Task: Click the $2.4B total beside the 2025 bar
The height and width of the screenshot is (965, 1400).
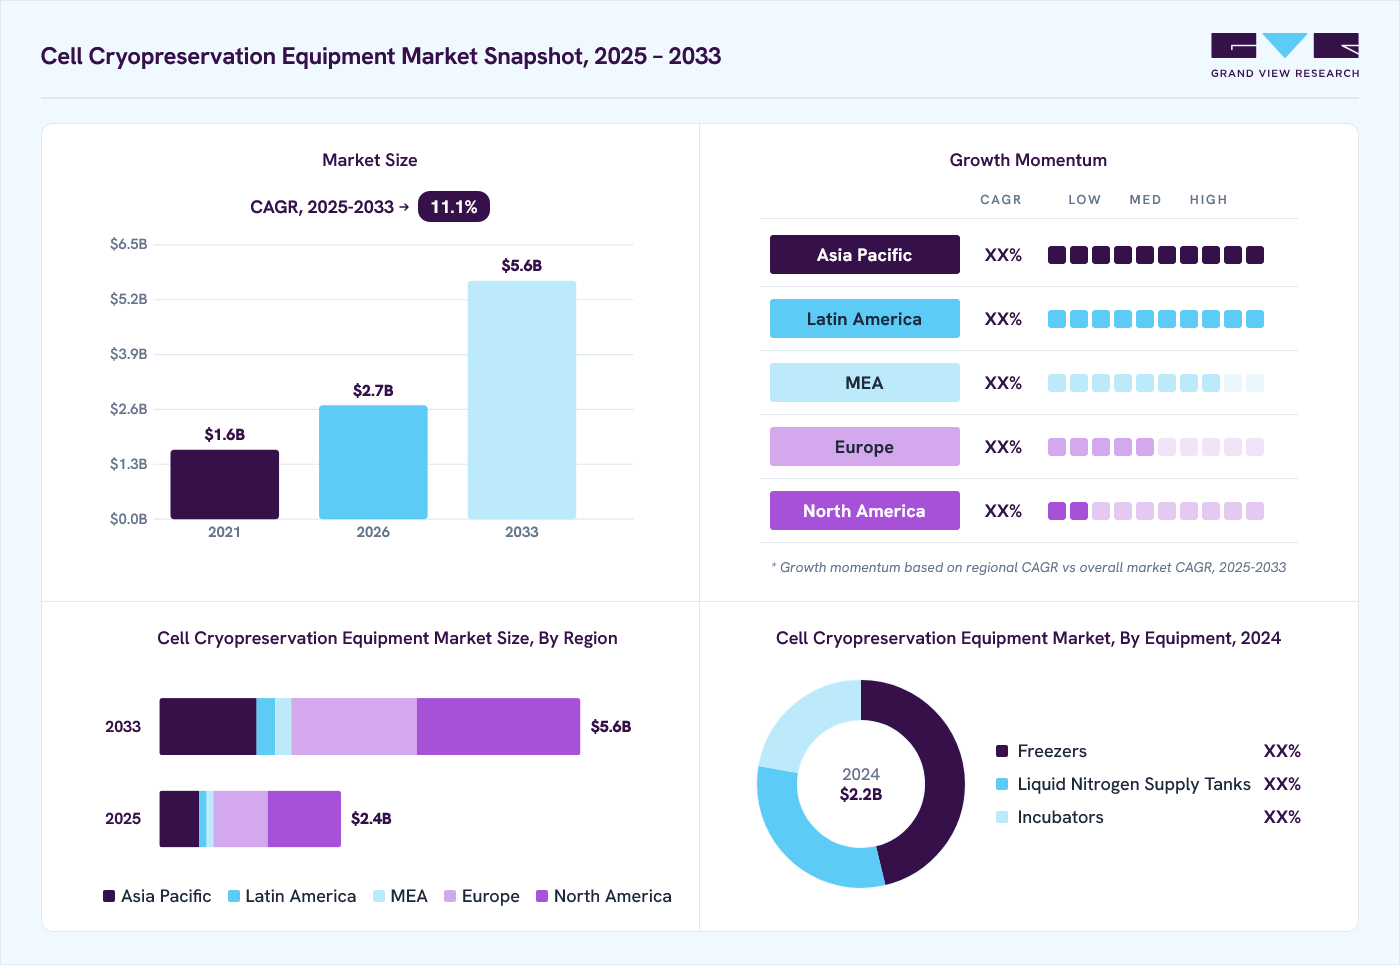Action: 371,819
